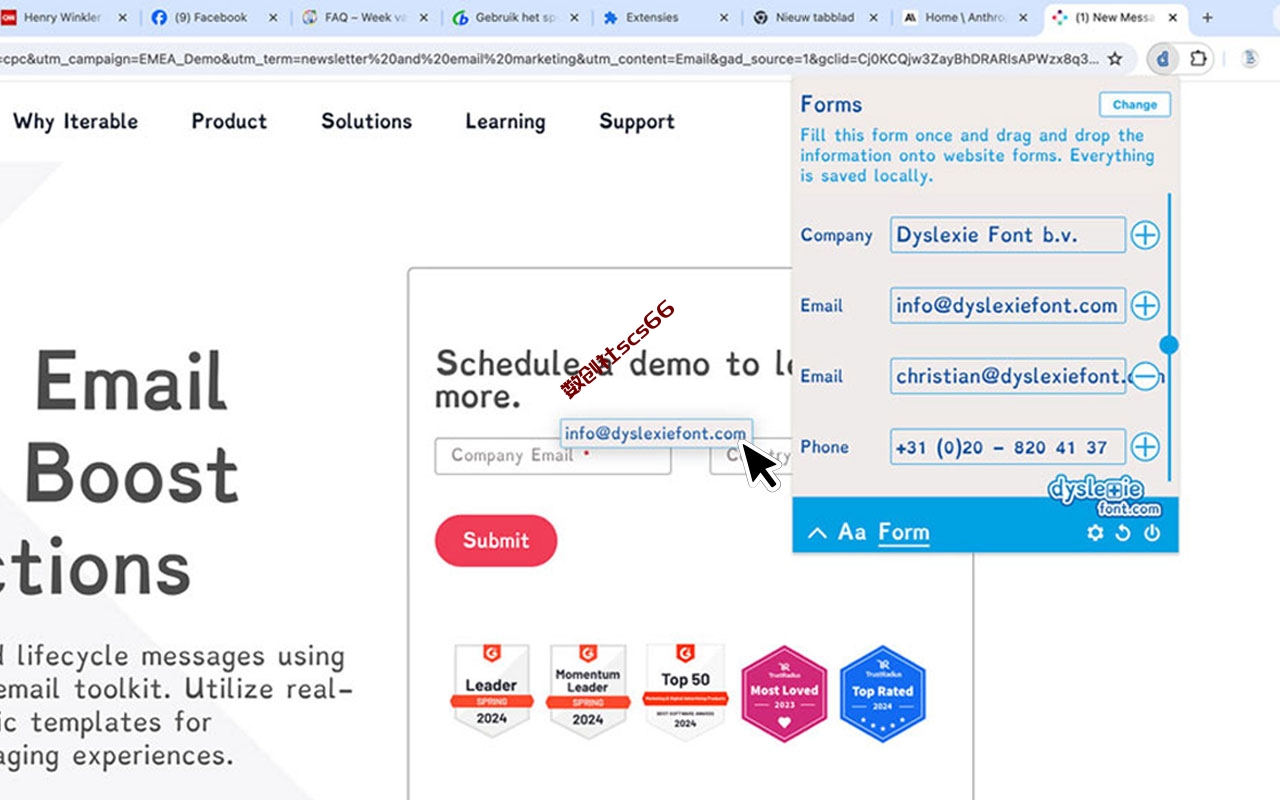1280x800 pixels.
Task: Open the Product menu
Action: (x=229, y=121)
